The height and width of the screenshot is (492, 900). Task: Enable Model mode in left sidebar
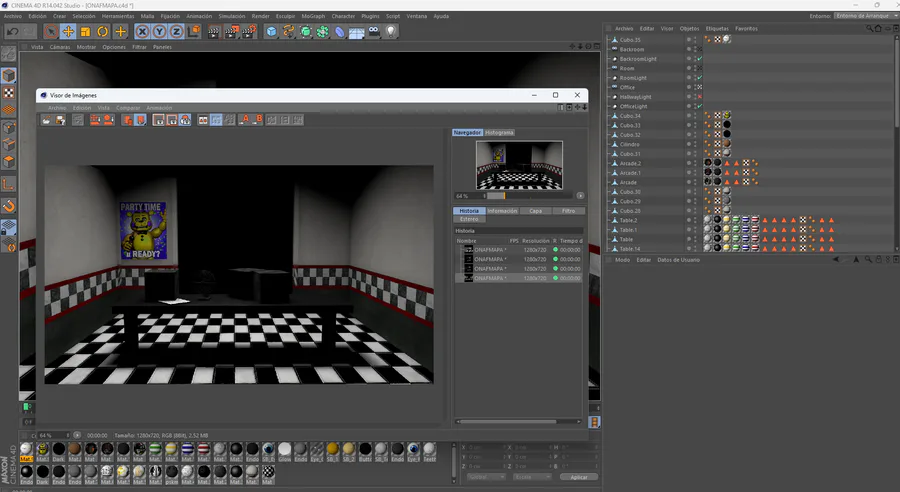coord(9,75)
